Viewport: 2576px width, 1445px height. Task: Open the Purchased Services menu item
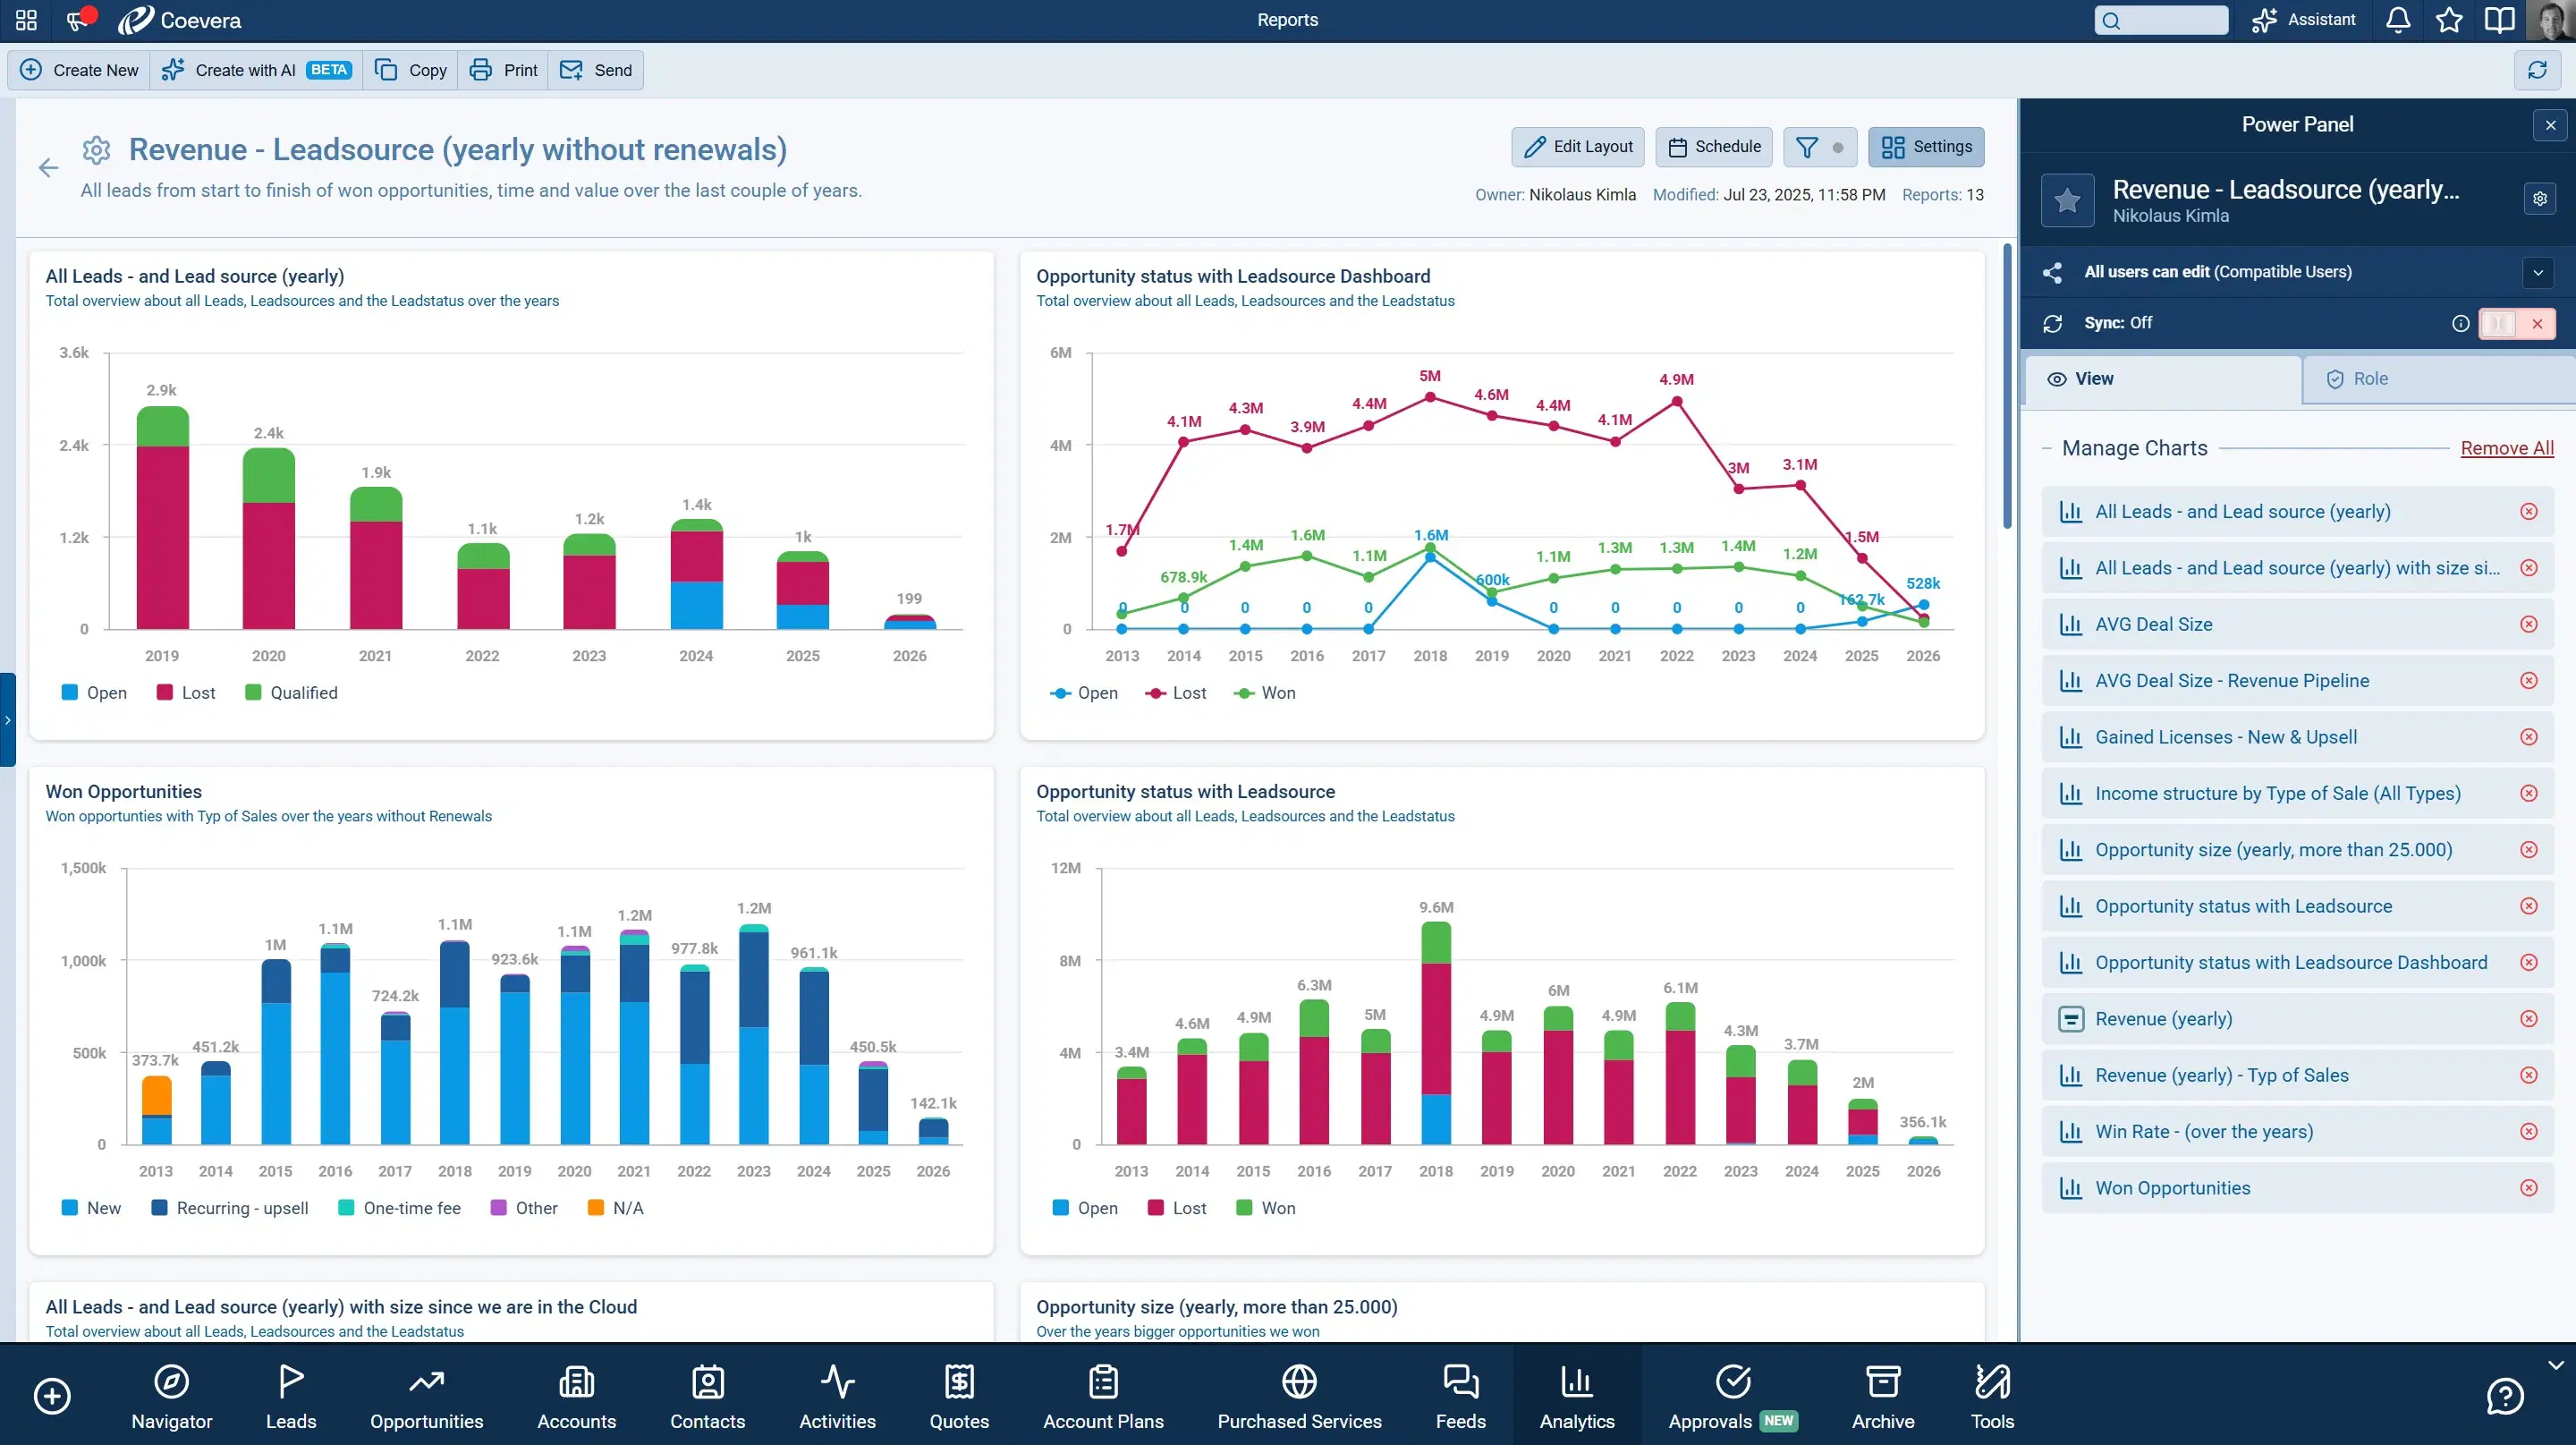(1298, 1395)
